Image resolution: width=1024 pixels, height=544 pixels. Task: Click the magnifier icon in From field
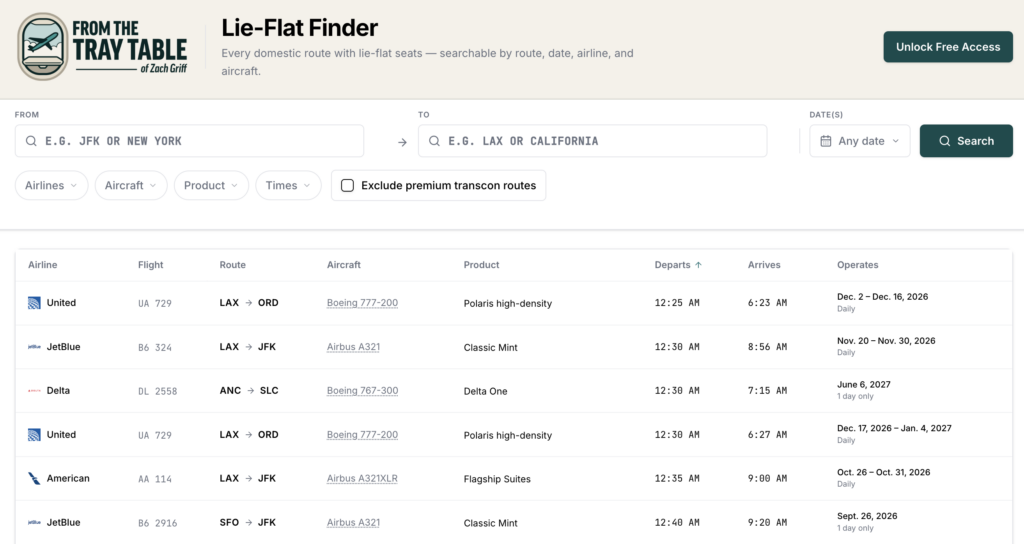click(31, 141)
